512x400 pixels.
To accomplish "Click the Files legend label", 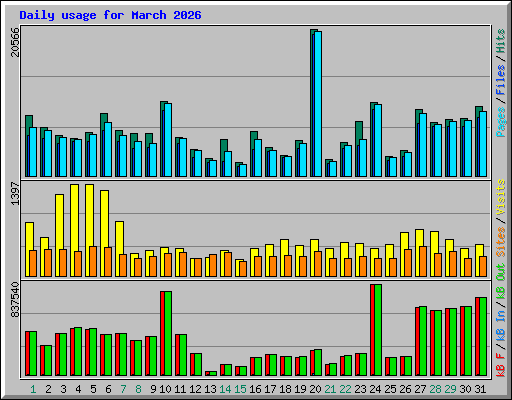I will [501, 80].
